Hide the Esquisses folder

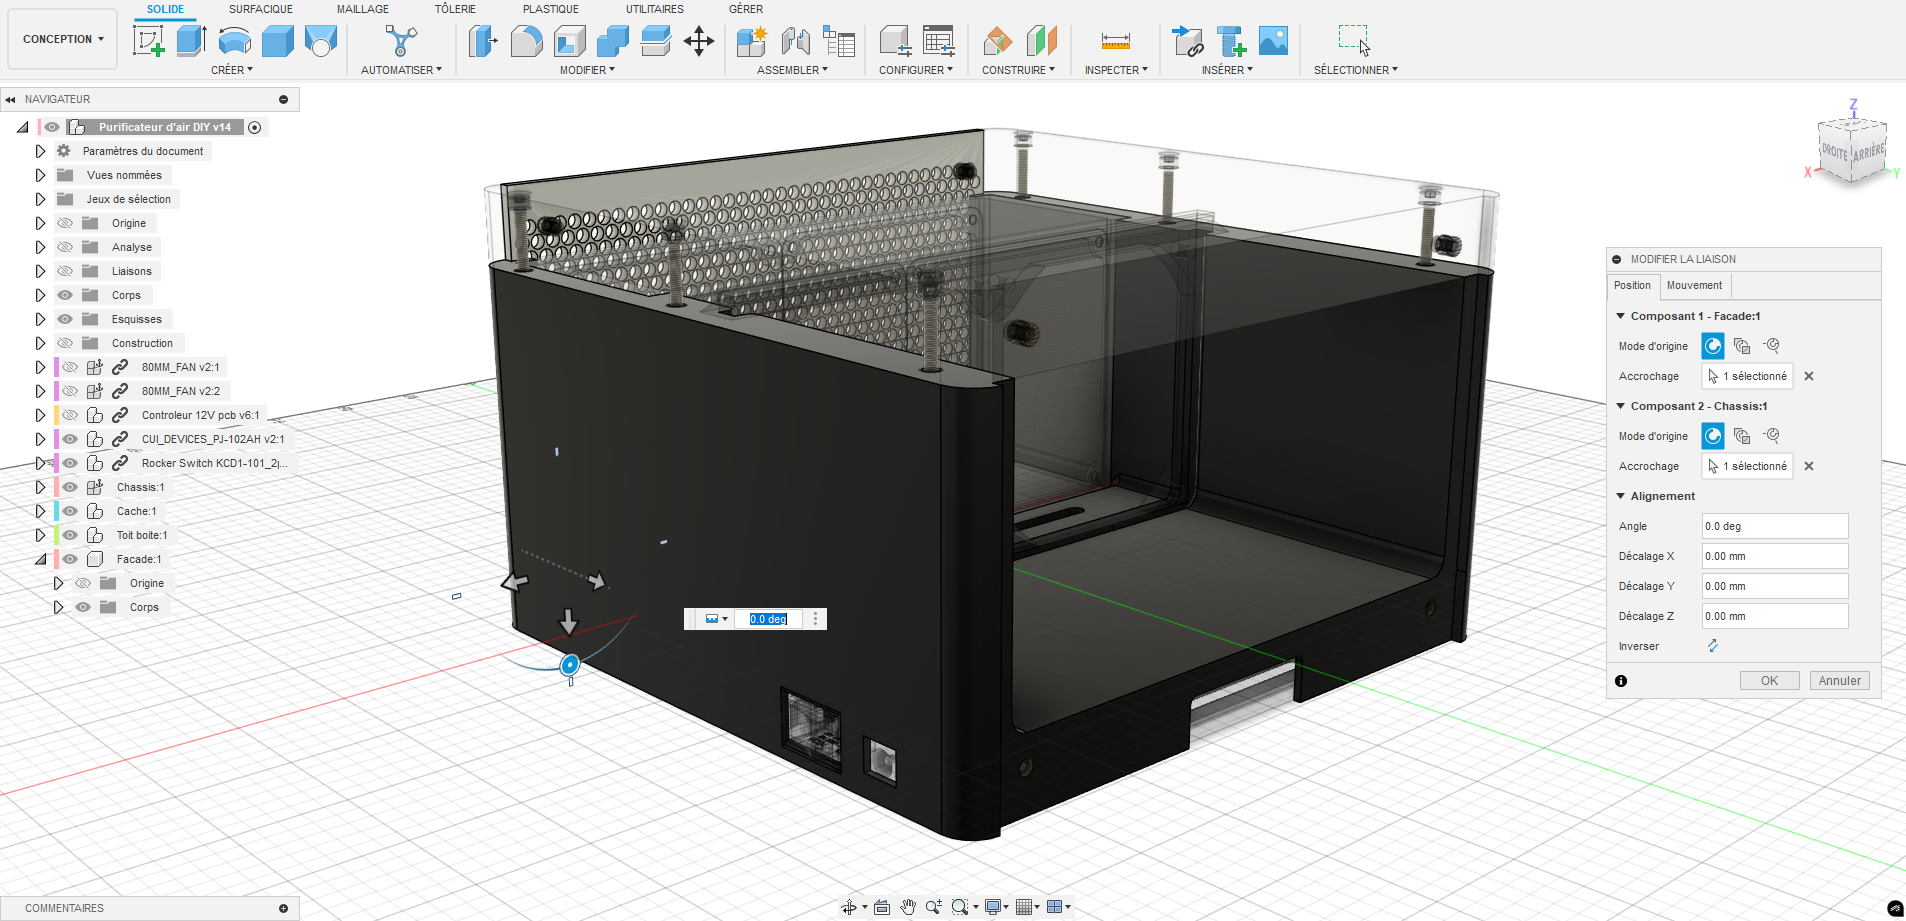click(66, 319)
